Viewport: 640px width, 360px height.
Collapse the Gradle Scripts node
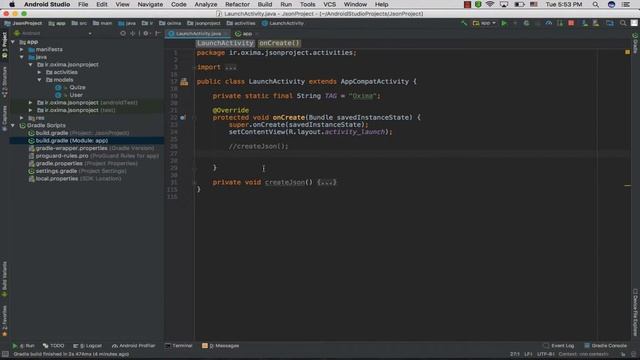13,126
